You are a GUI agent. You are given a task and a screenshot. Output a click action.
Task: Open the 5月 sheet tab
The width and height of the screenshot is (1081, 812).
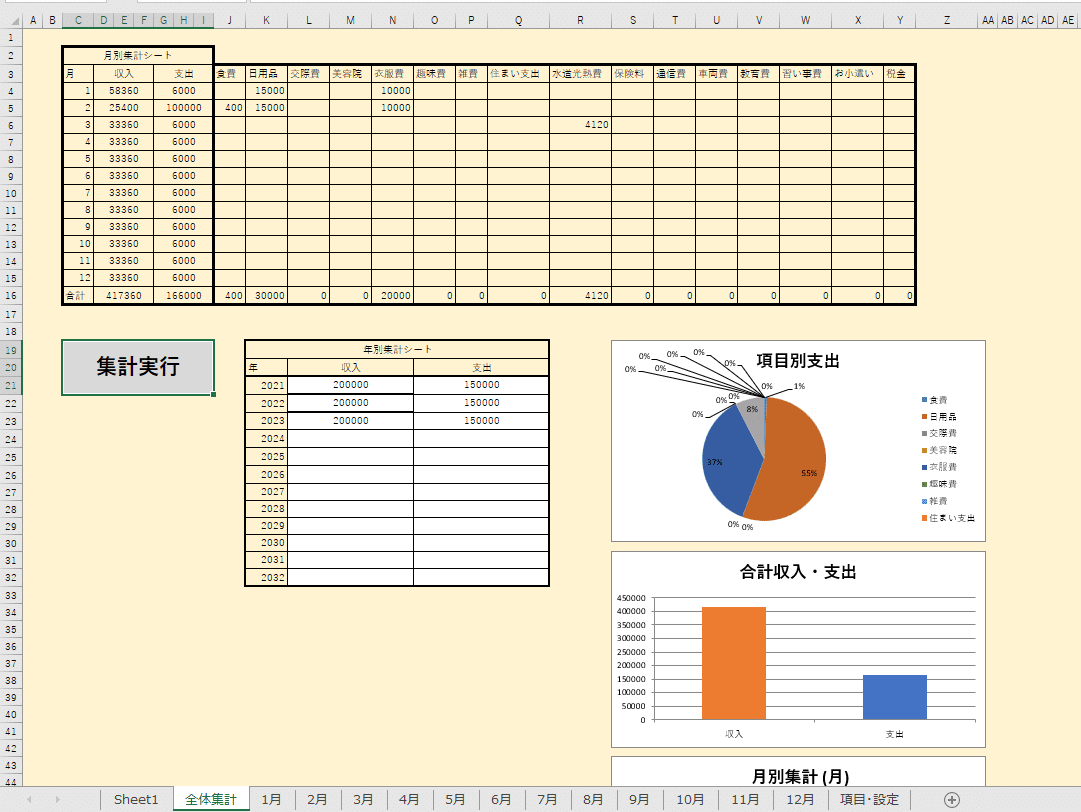click(455, 800)
